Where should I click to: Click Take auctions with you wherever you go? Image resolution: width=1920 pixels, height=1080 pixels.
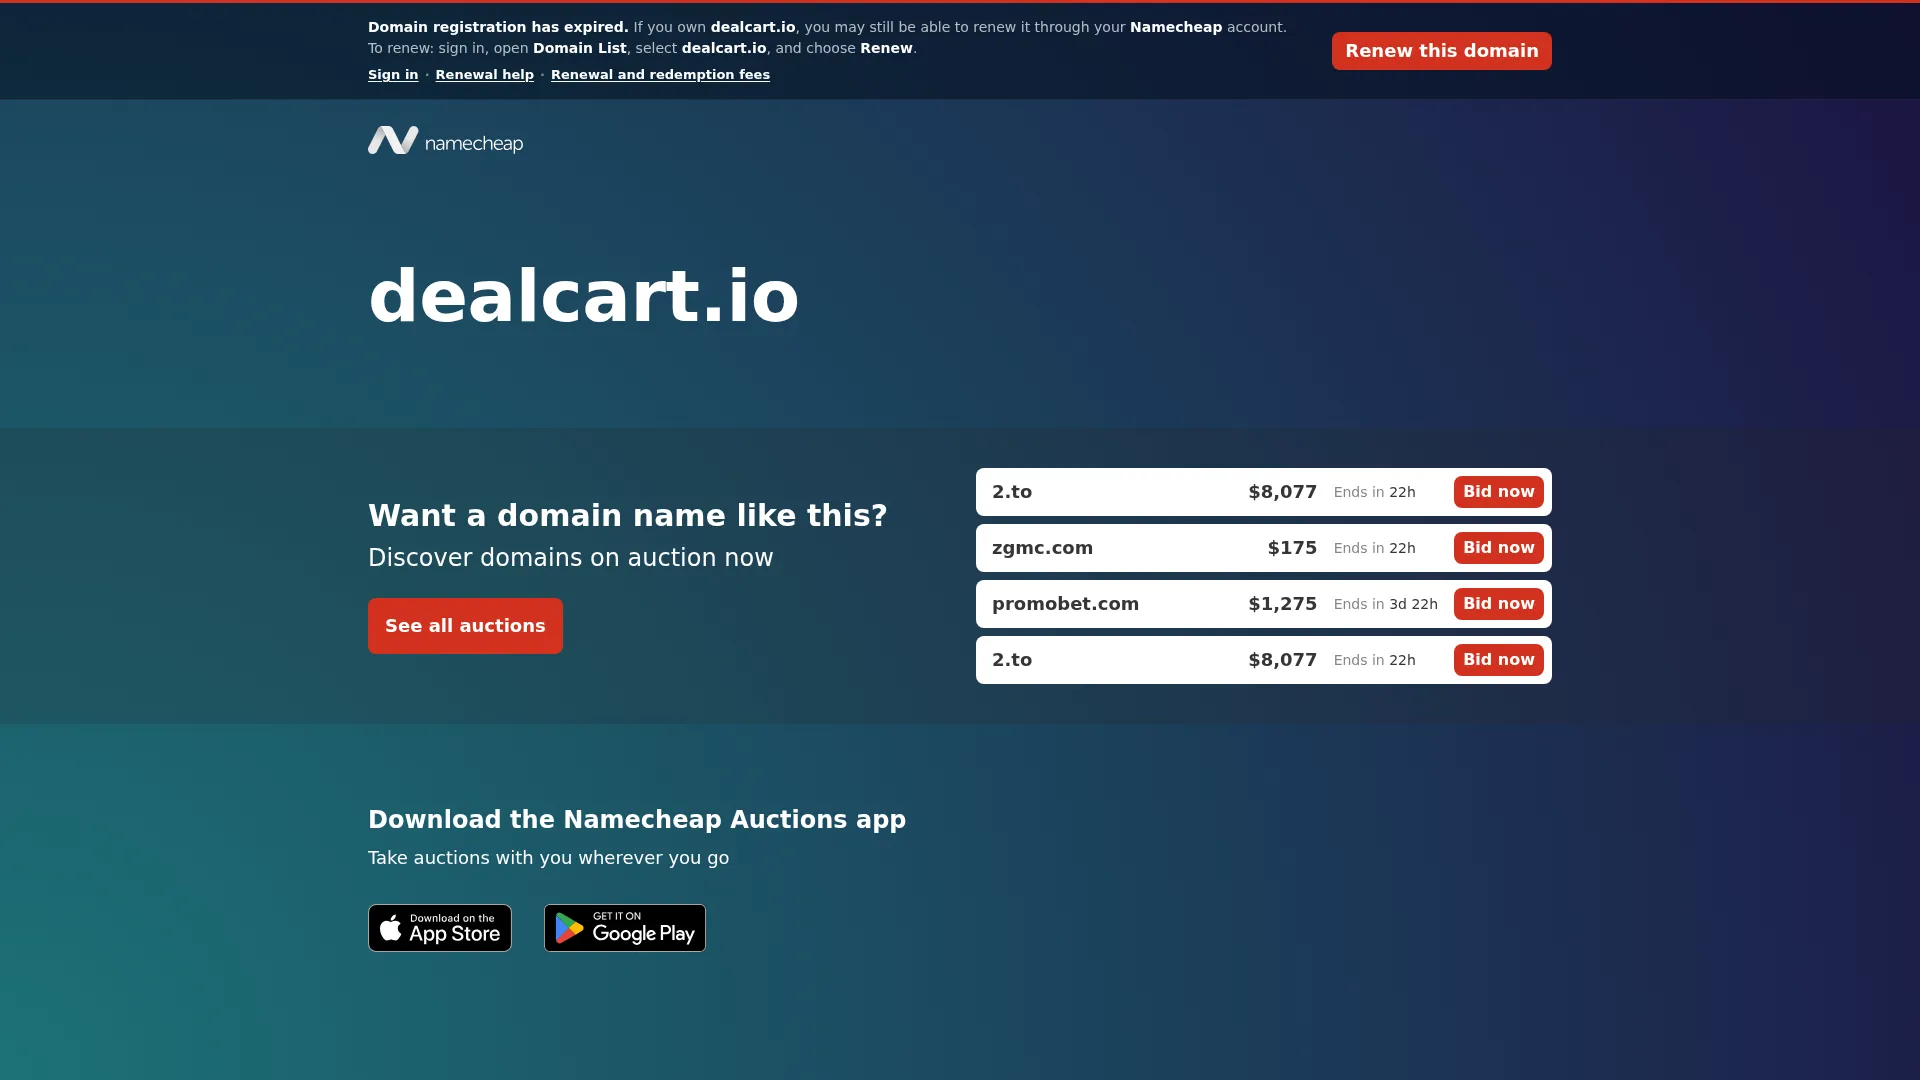(x=548, y=858)
